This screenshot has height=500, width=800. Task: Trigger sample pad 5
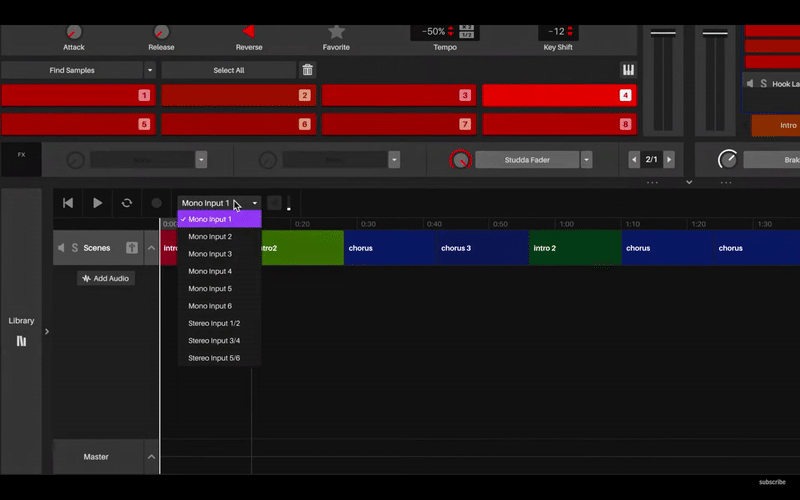point(79,124)
